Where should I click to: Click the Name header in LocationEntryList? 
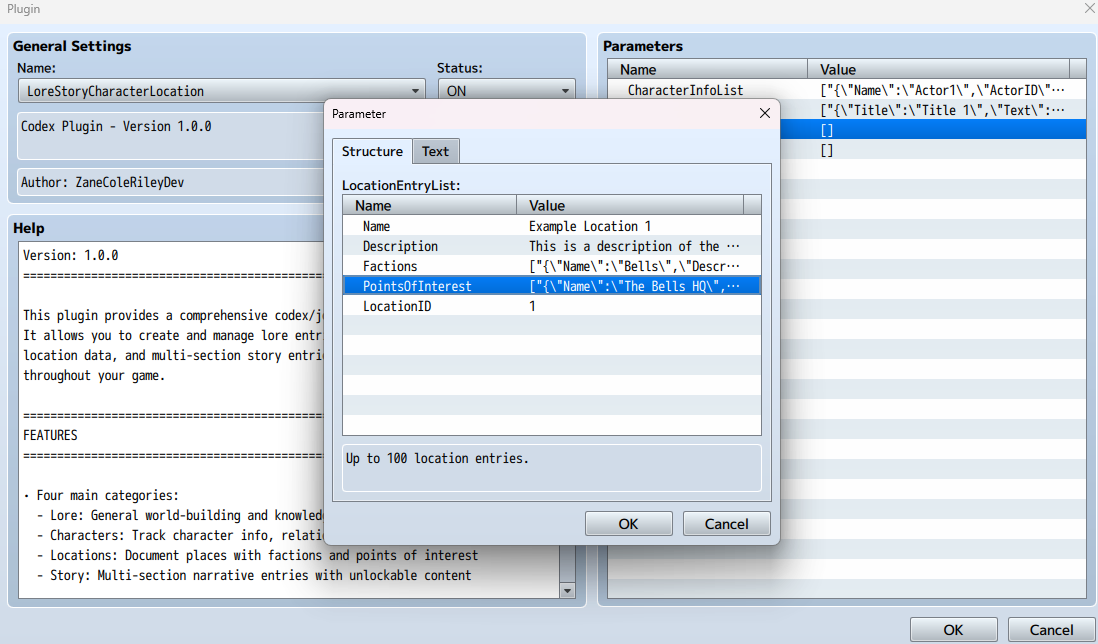tap(429, 205)
